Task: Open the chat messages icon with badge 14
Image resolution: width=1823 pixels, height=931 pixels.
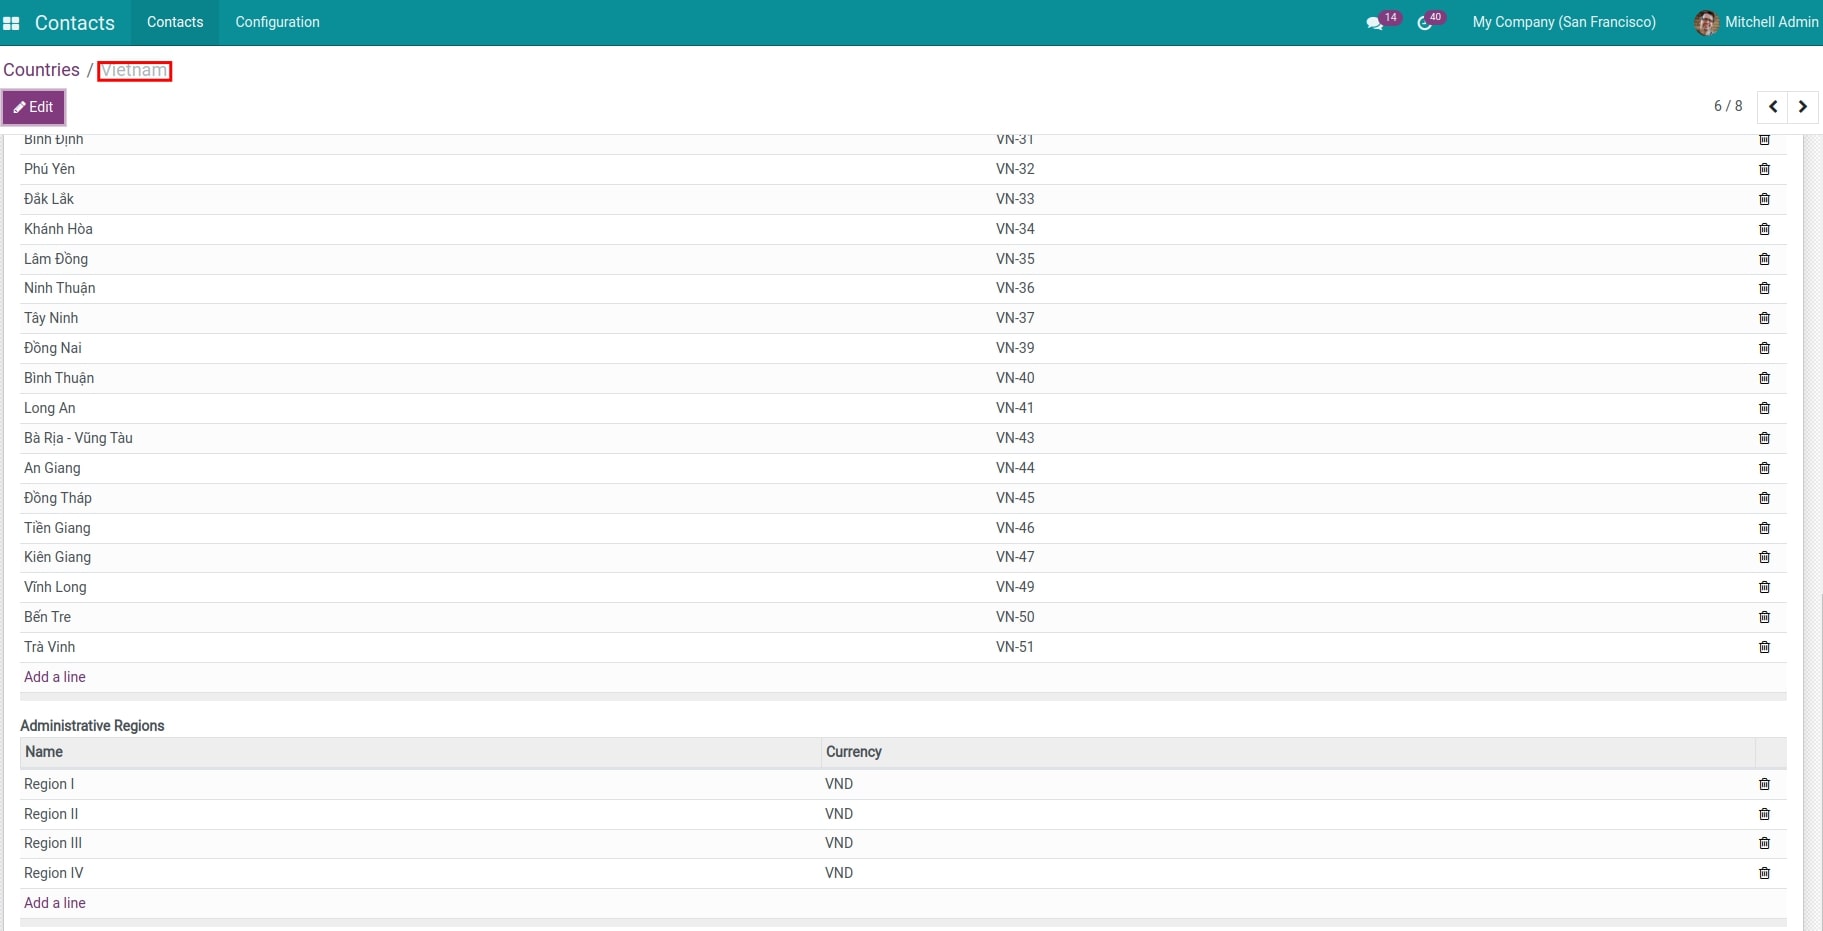Action: [x=1376, y=23]
